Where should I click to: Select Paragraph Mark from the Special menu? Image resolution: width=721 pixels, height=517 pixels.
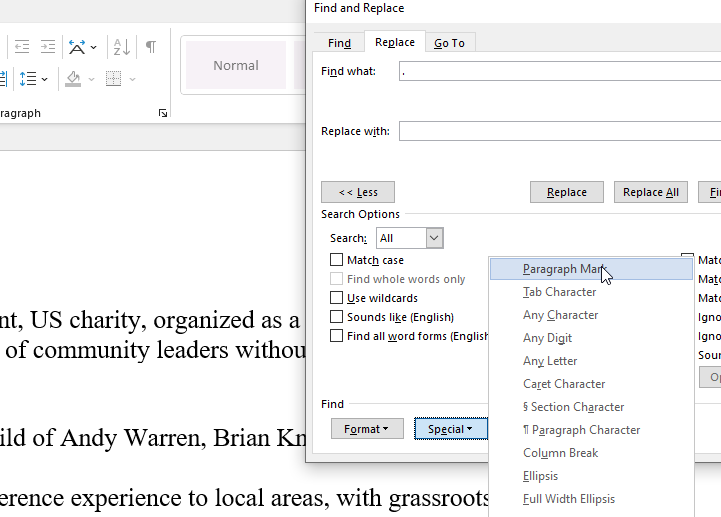[x=564, y=269]
